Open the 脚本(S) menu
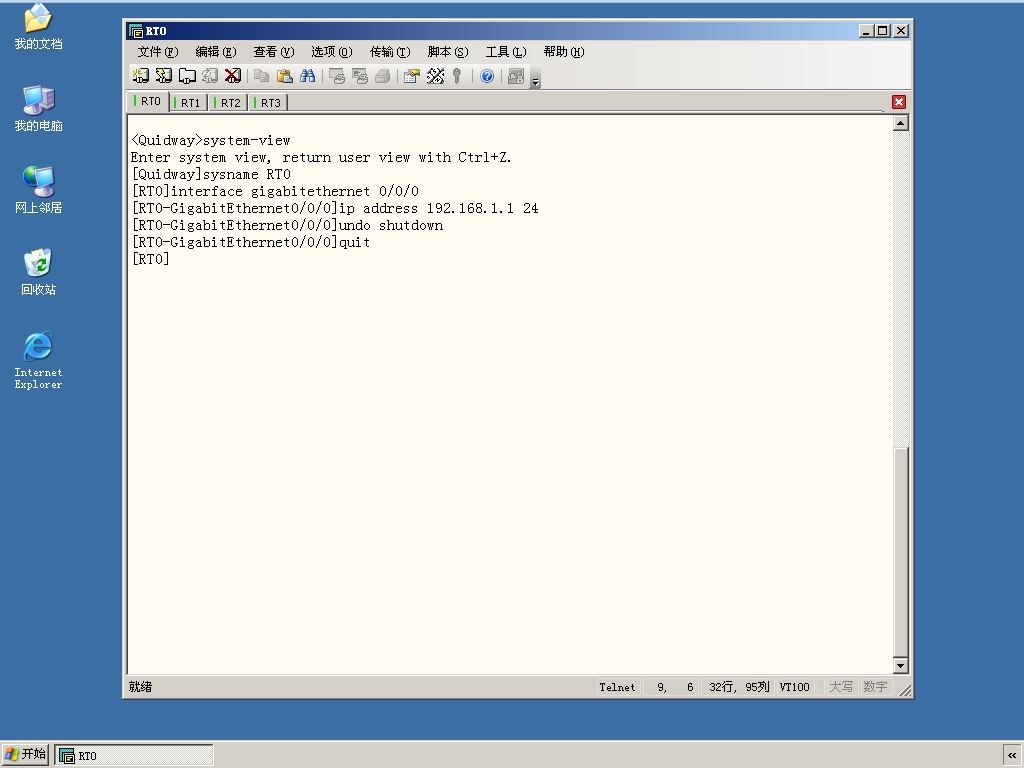Viewport: 1024px width, 768px height. point(448,52)
